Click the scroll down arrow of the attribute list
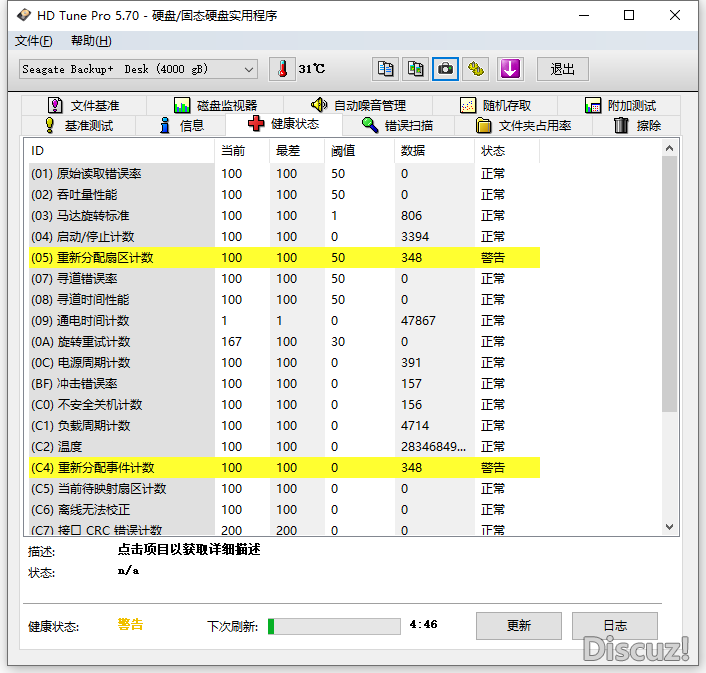The height and width of the screenshot is (673, 706). coord(670,526)
